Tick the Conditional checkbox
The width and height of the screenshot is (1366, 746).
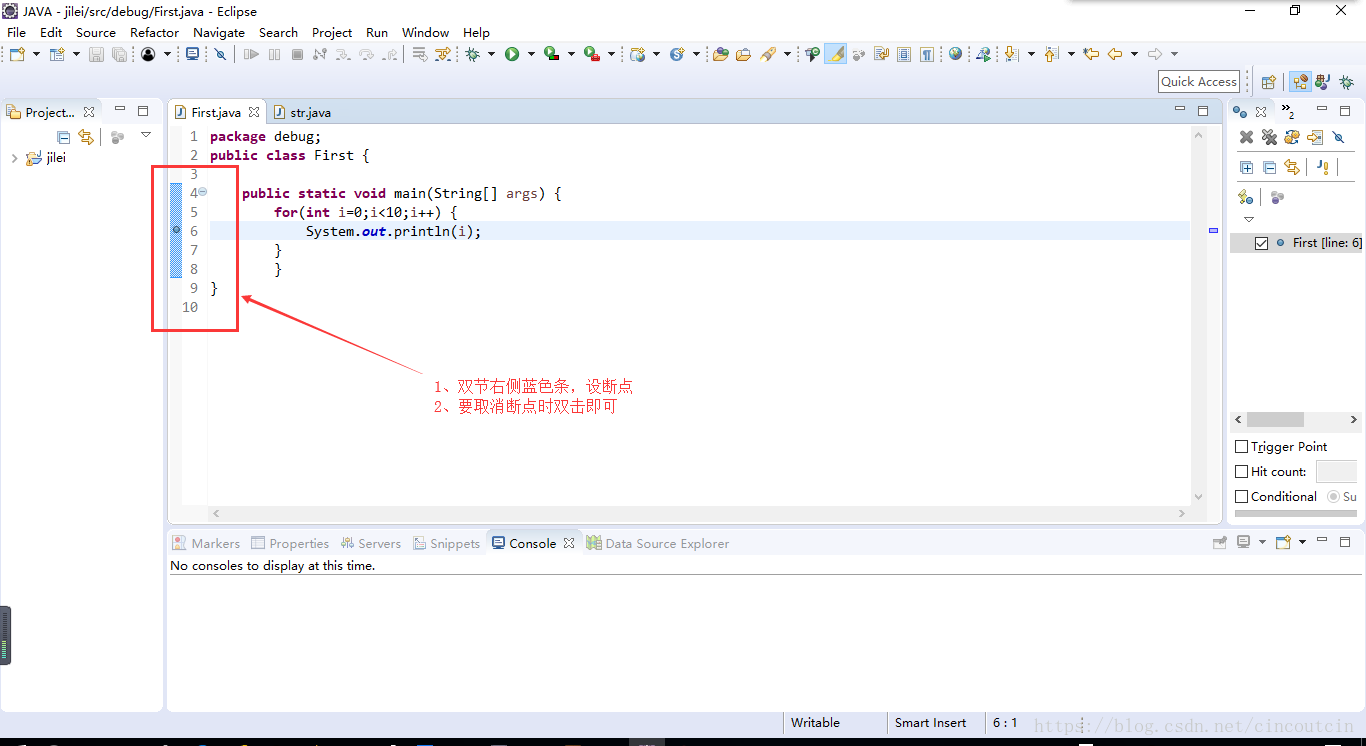[1242, 497]
